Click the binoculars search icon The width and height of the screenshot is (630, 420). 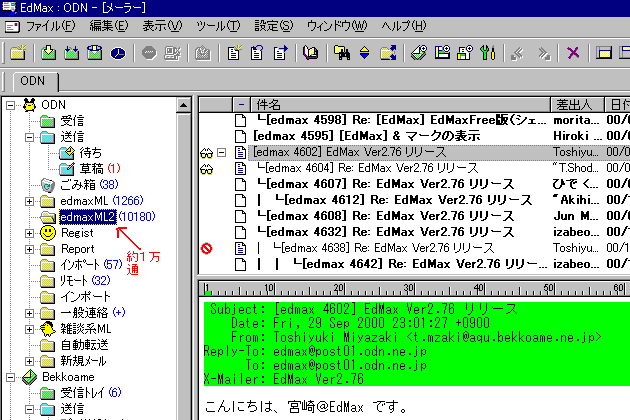click(342, 53)
